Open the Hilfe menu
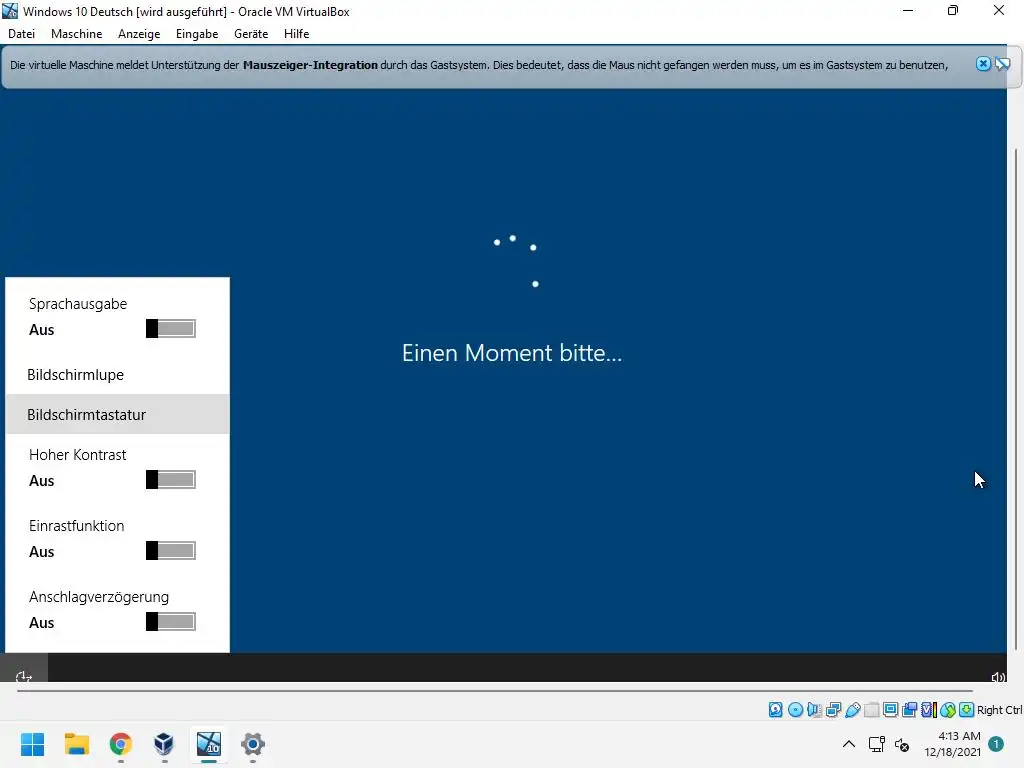This screenshot has height=768, width=1024. [296, 34]
